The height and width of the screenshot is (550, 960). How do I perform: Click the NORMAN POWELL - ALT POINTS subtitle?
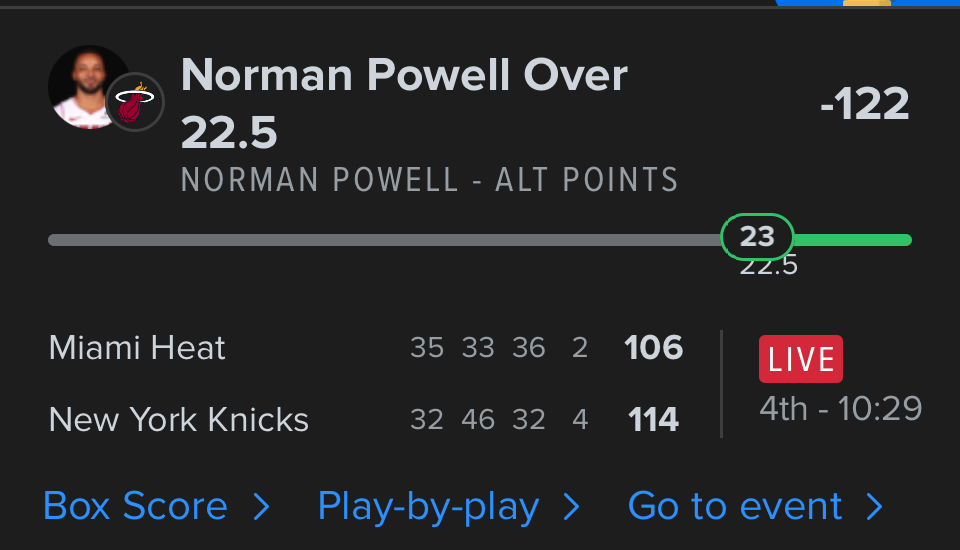click(x=430, y=181)
